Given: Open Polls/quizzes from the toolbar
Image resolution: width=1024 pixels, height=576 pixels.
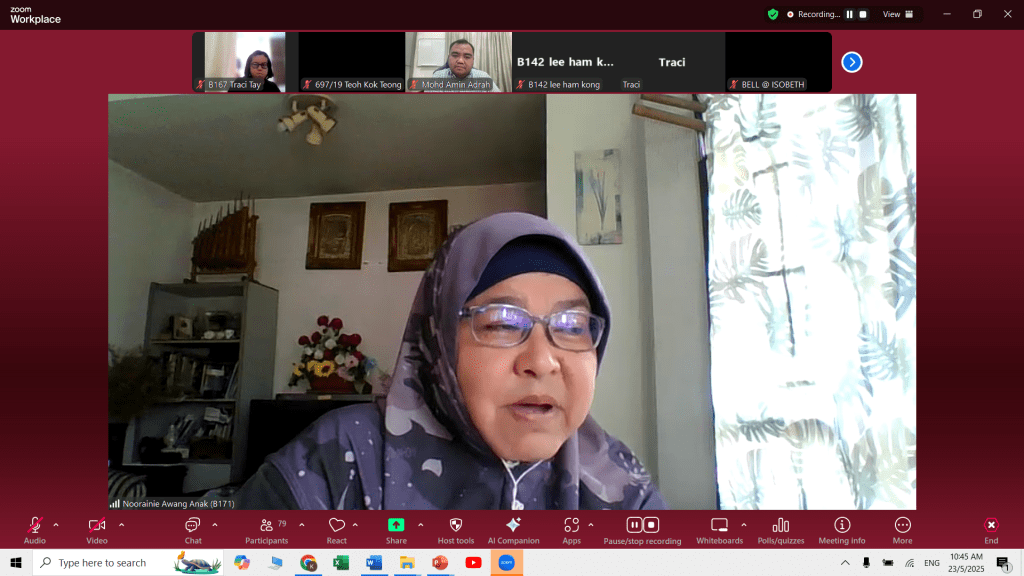Looking at the screenshot, I should pos(781,529).
